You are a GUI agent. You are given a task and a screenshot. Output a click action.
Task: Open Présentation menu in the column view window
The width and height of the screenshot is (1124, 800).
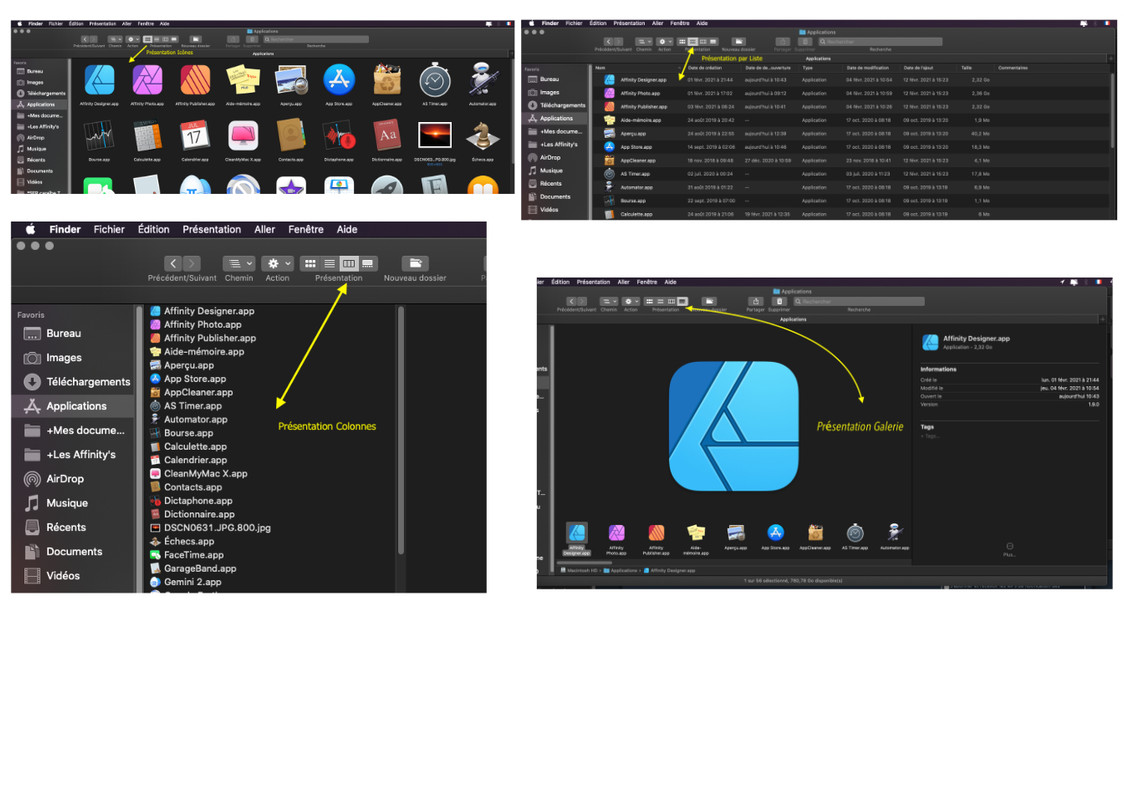pos(211,229)
